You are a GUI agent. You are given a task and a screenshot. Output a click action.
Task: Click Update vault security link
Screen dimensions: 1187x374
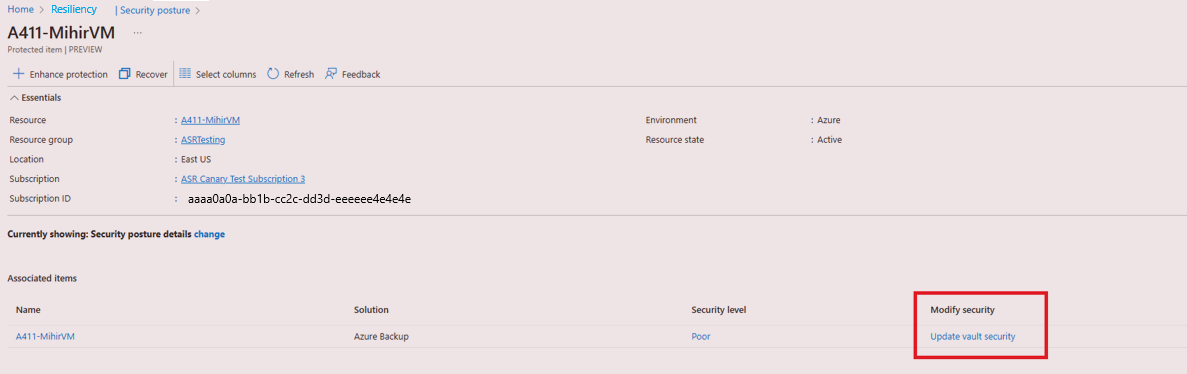pyautogui.click(x=973, y=337)
